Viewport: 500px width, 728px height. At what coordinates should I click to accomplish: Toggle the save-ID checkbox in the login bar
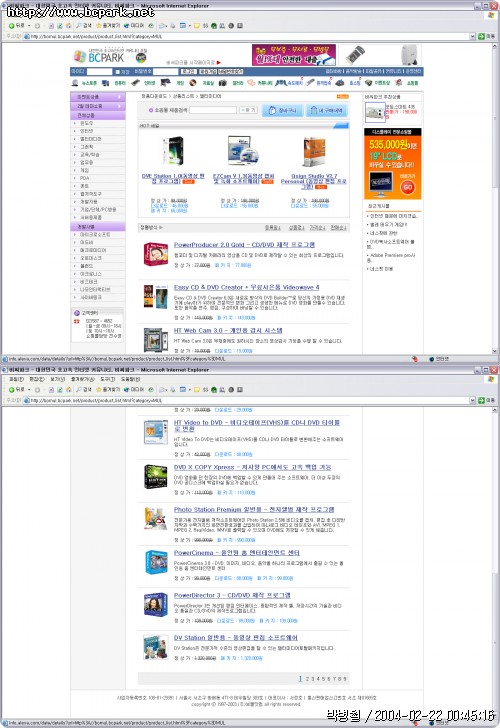click(x=117, y=72)
